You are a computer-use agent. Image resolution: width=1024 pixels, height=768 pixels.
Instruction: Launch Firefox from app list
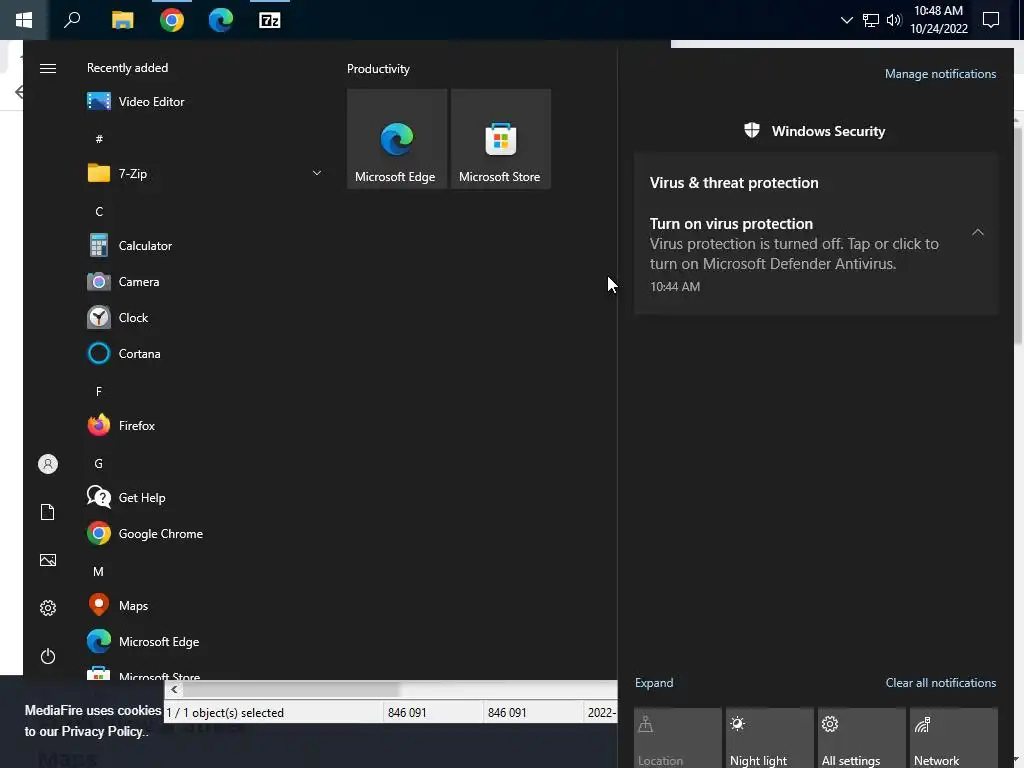206,425
